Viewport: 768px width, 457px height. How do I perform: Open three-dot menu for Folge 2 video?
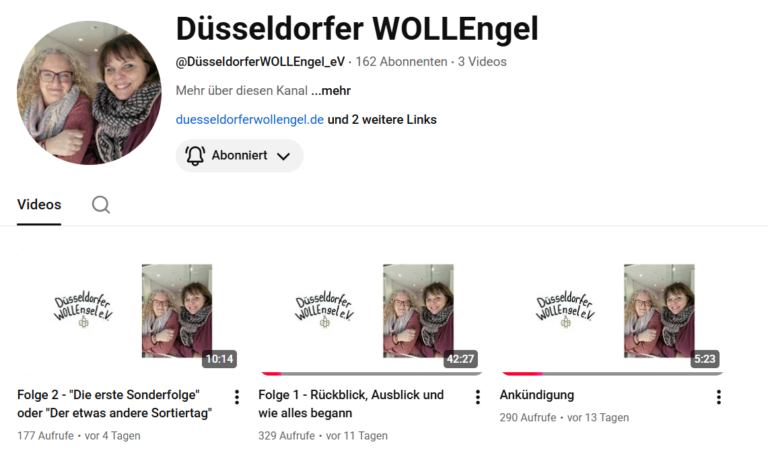tap(237, 397)
